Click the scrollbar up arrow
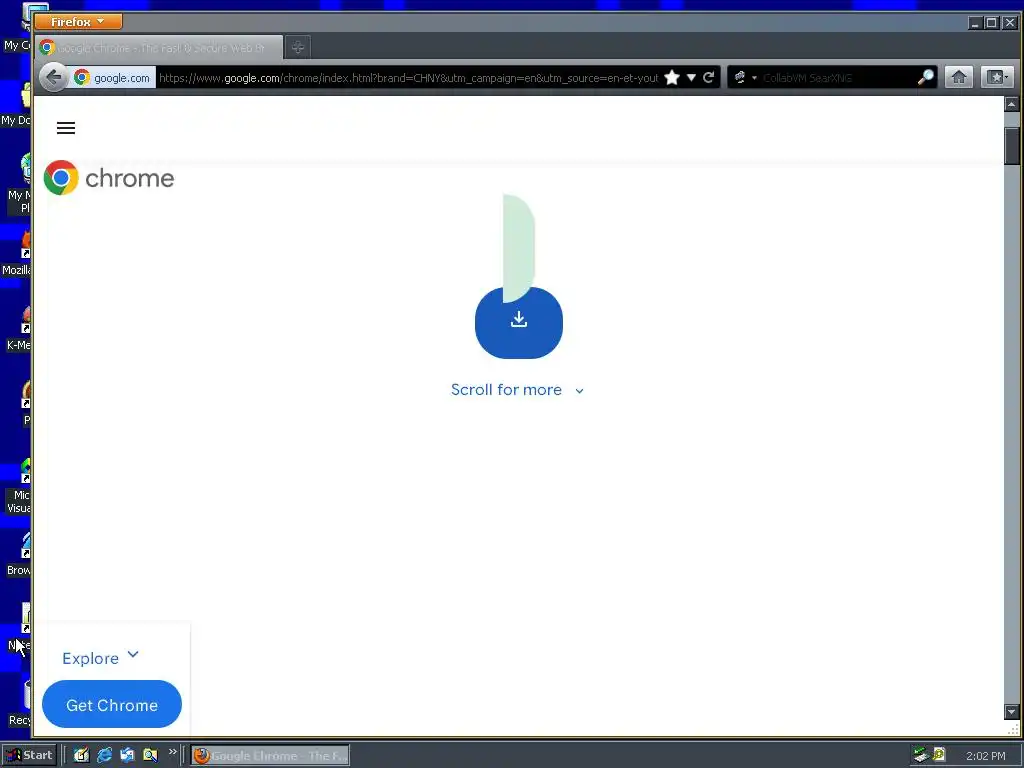1024x768 pixels. pyautogui.click(x=1012, y=104)
